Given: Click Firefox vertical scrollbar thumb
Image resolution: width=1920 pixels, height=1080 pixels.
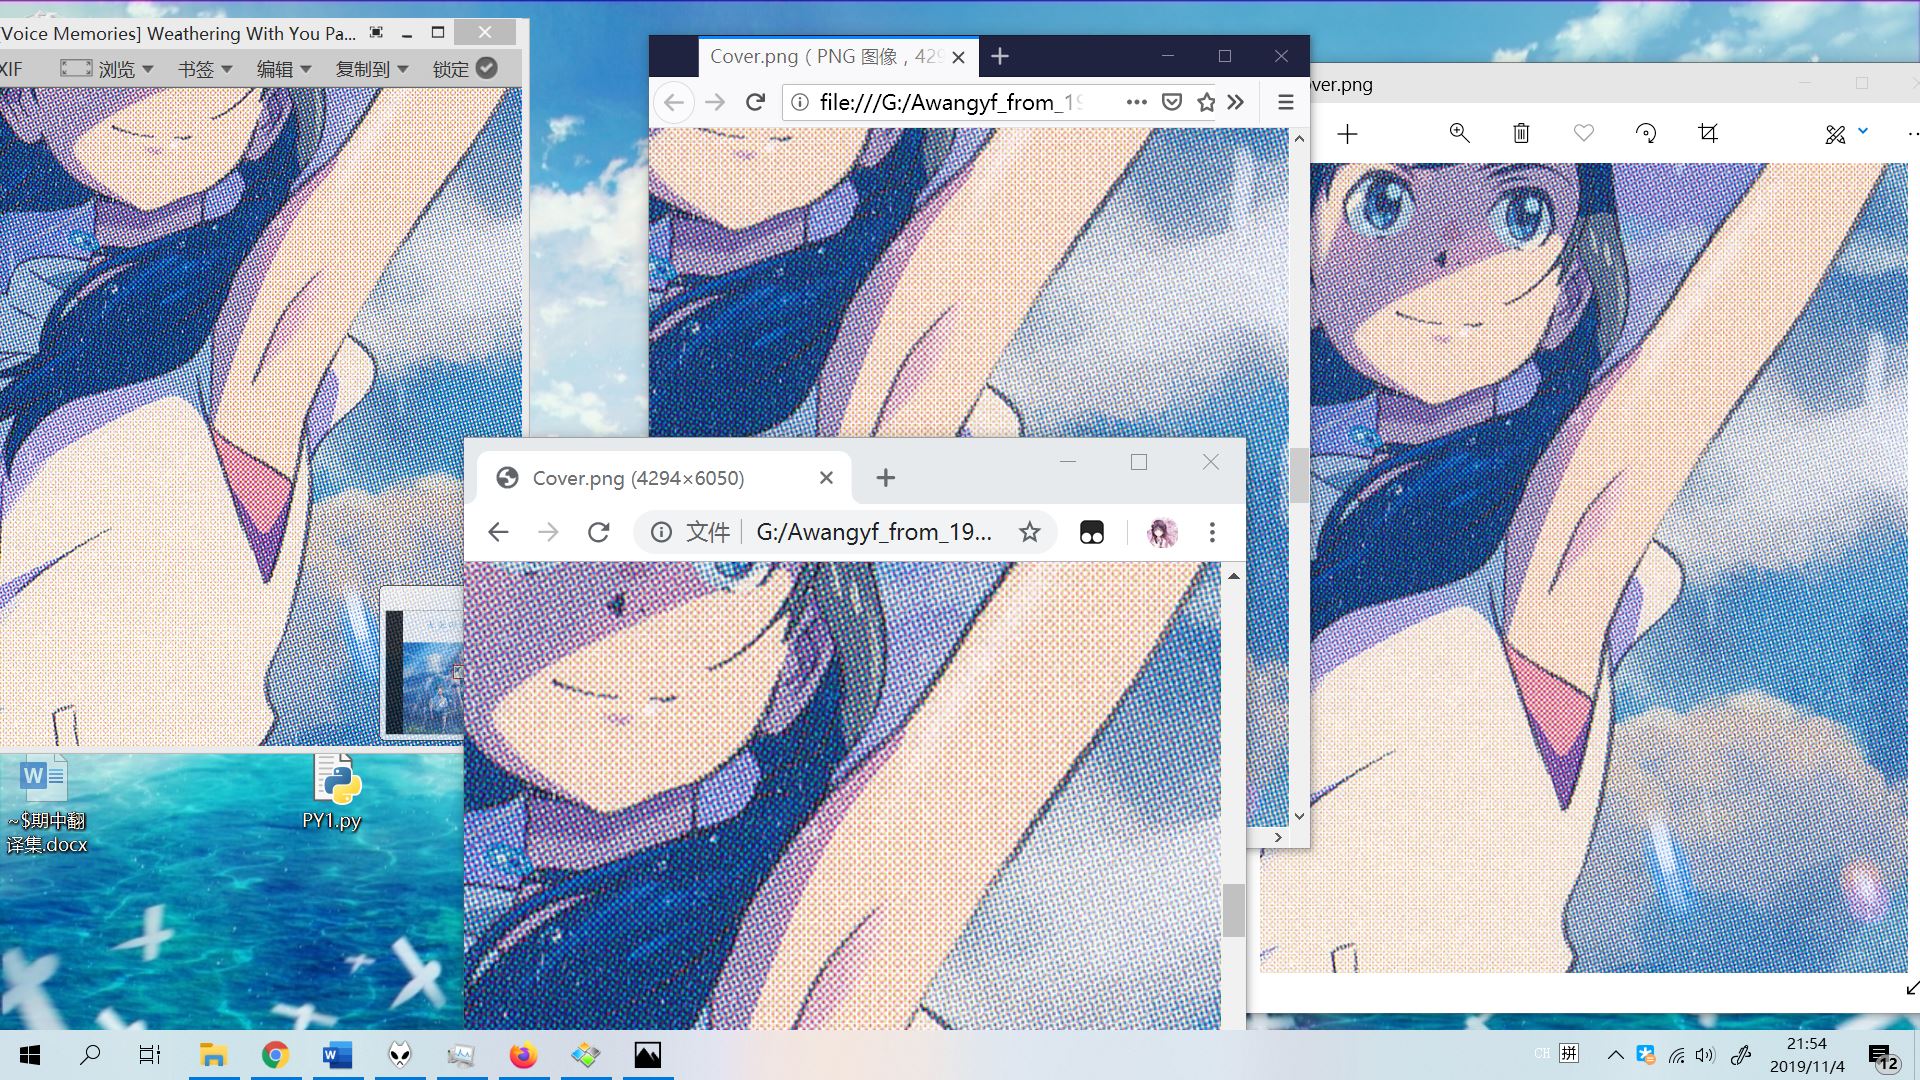Looking at the screenshot, I should tap(1299, 475).
